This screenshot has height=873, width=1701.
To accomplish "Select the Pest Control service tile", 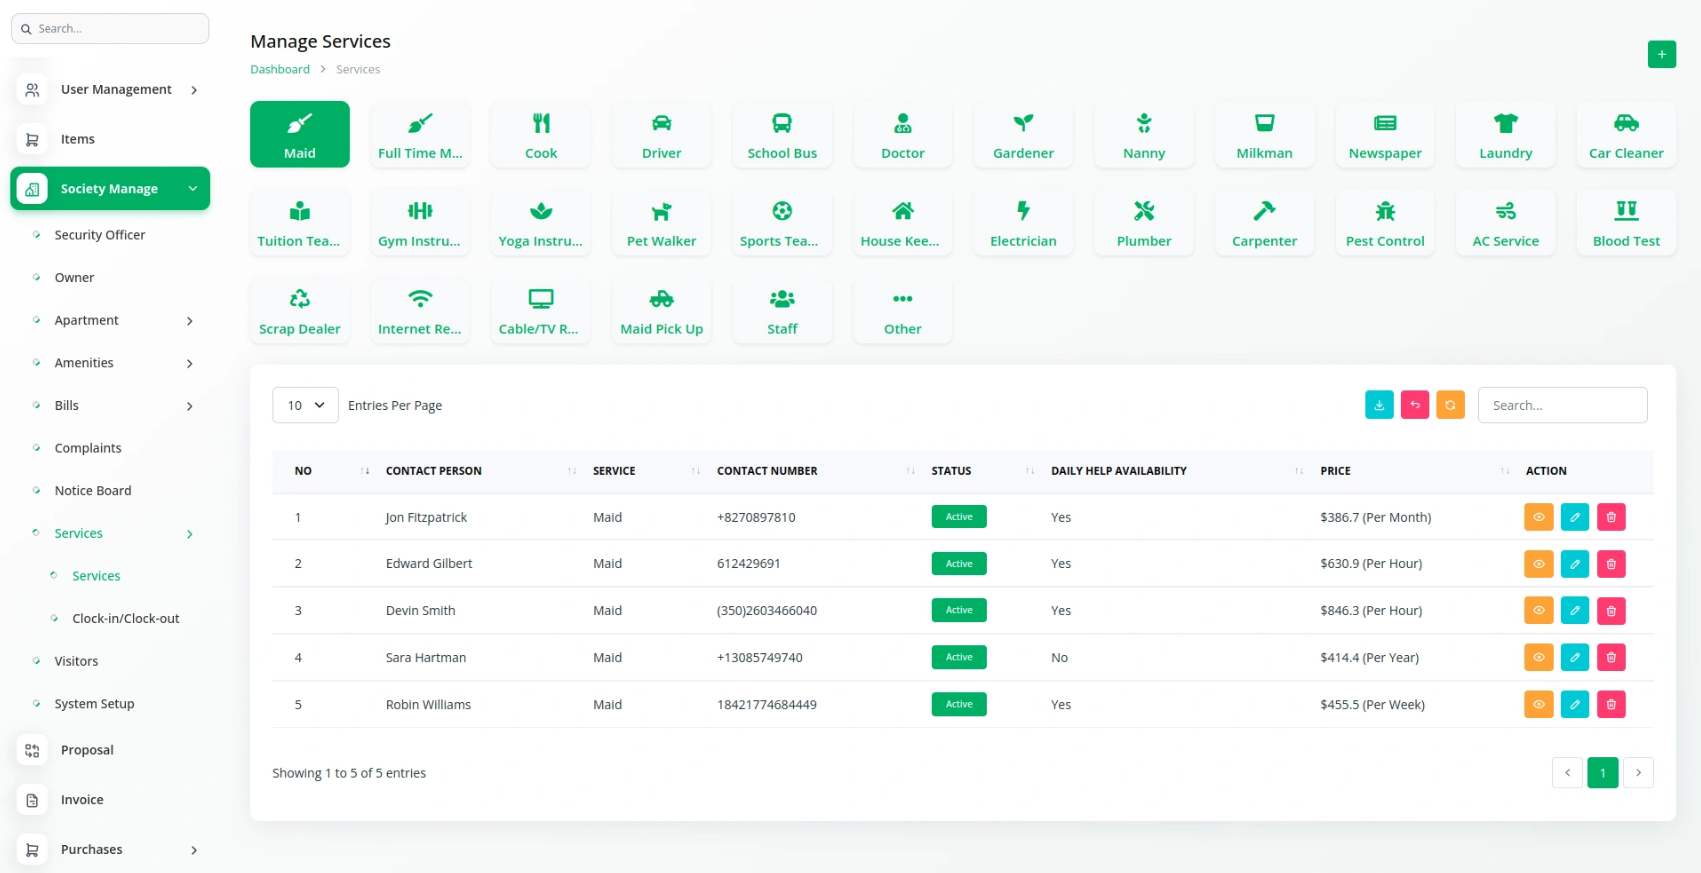I will pos(1385,222).
